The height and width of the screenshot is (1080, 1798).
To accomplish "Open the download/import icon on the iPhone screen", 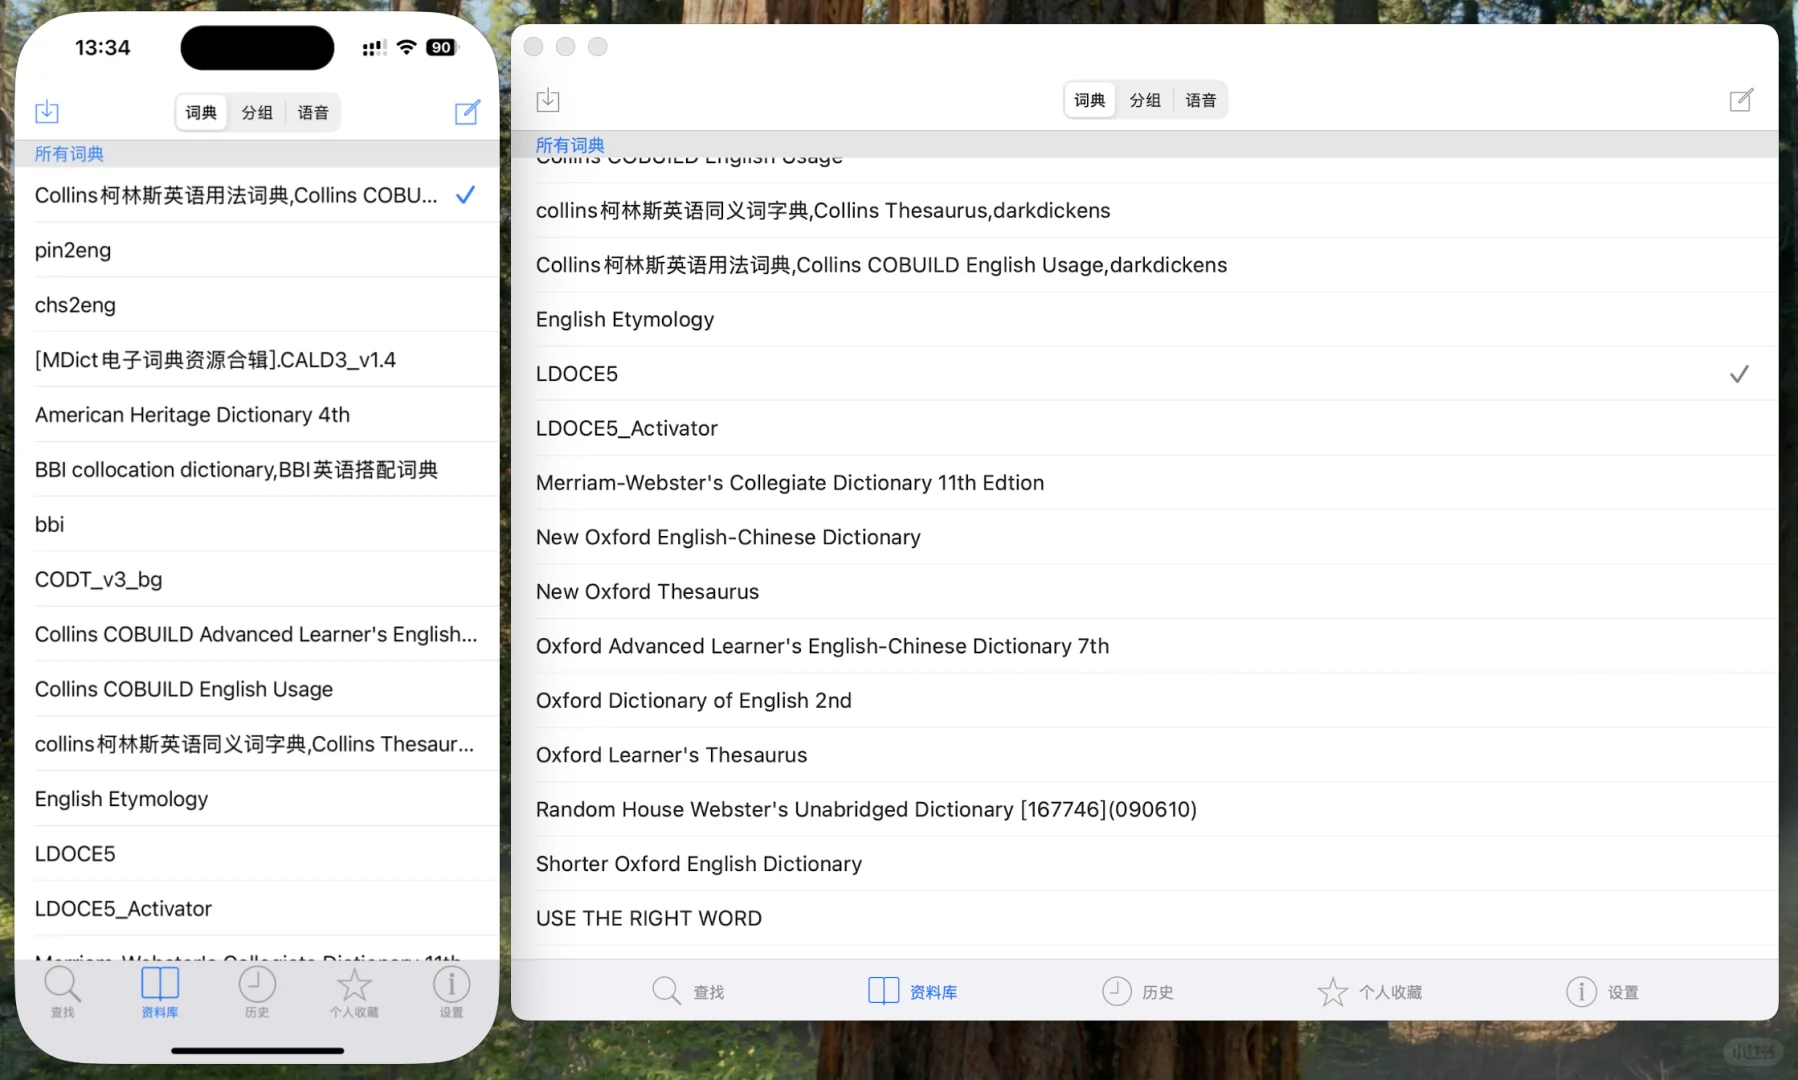I will tap(46, 112).
